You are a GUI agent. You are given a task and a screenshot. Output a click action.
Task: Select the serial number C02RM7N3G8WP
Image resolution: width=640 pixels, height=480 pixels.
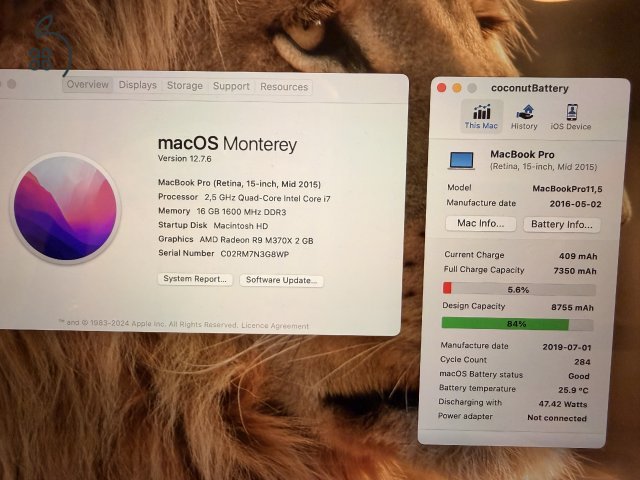(255, 254)
